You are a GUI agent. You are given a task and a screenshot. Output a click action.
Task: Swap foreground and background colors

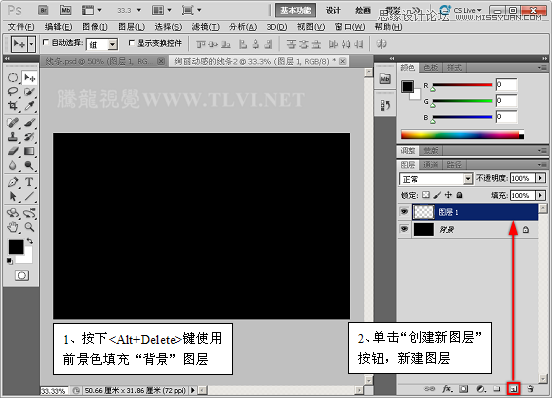point(30,241)
